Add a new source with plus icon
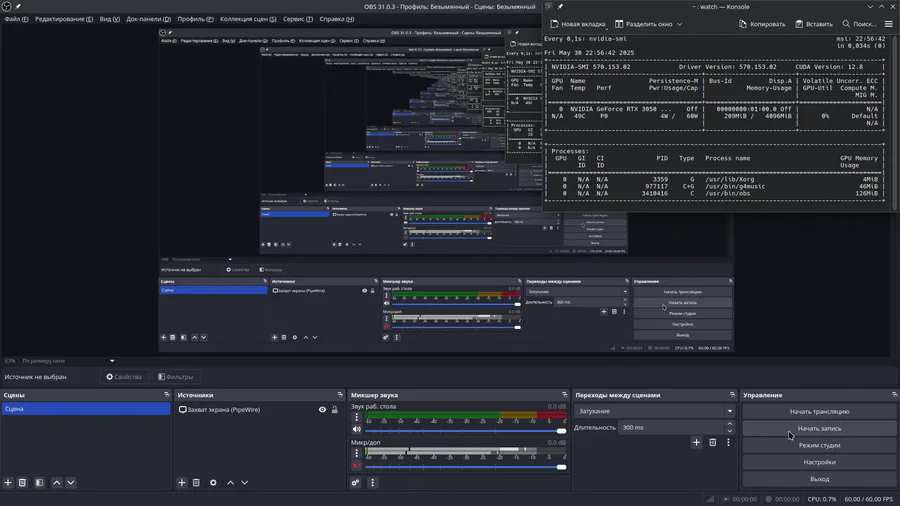900x506 pixels. (x=181, y=482)
